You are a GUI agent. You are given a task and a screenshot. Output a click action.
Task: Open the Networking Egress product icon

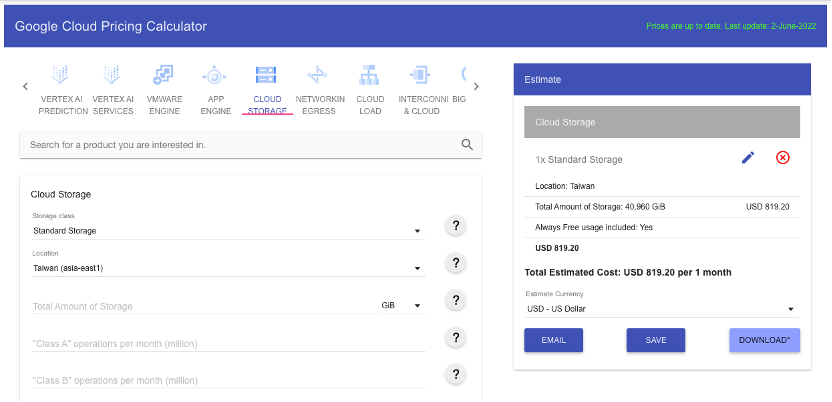[317, 75]
